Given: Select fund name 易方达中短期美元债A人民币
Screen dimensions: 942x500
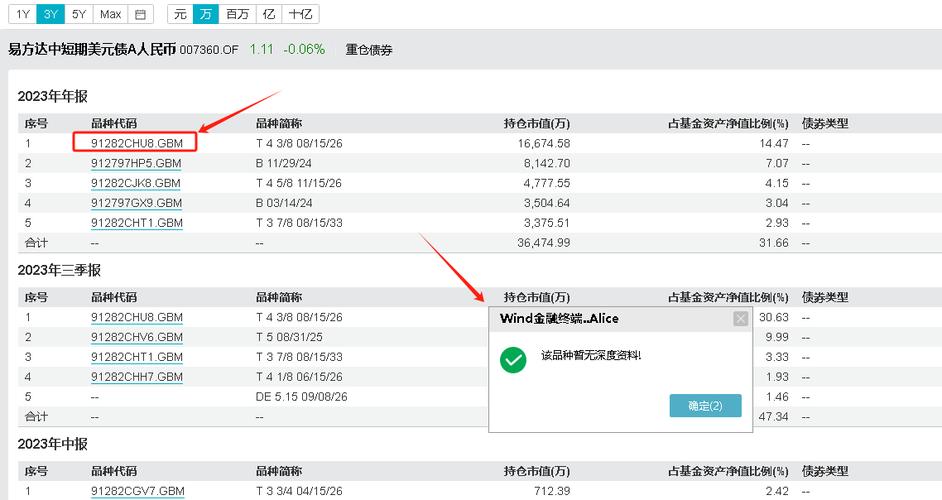Looking at the screenshot, I should coord(92,49).
